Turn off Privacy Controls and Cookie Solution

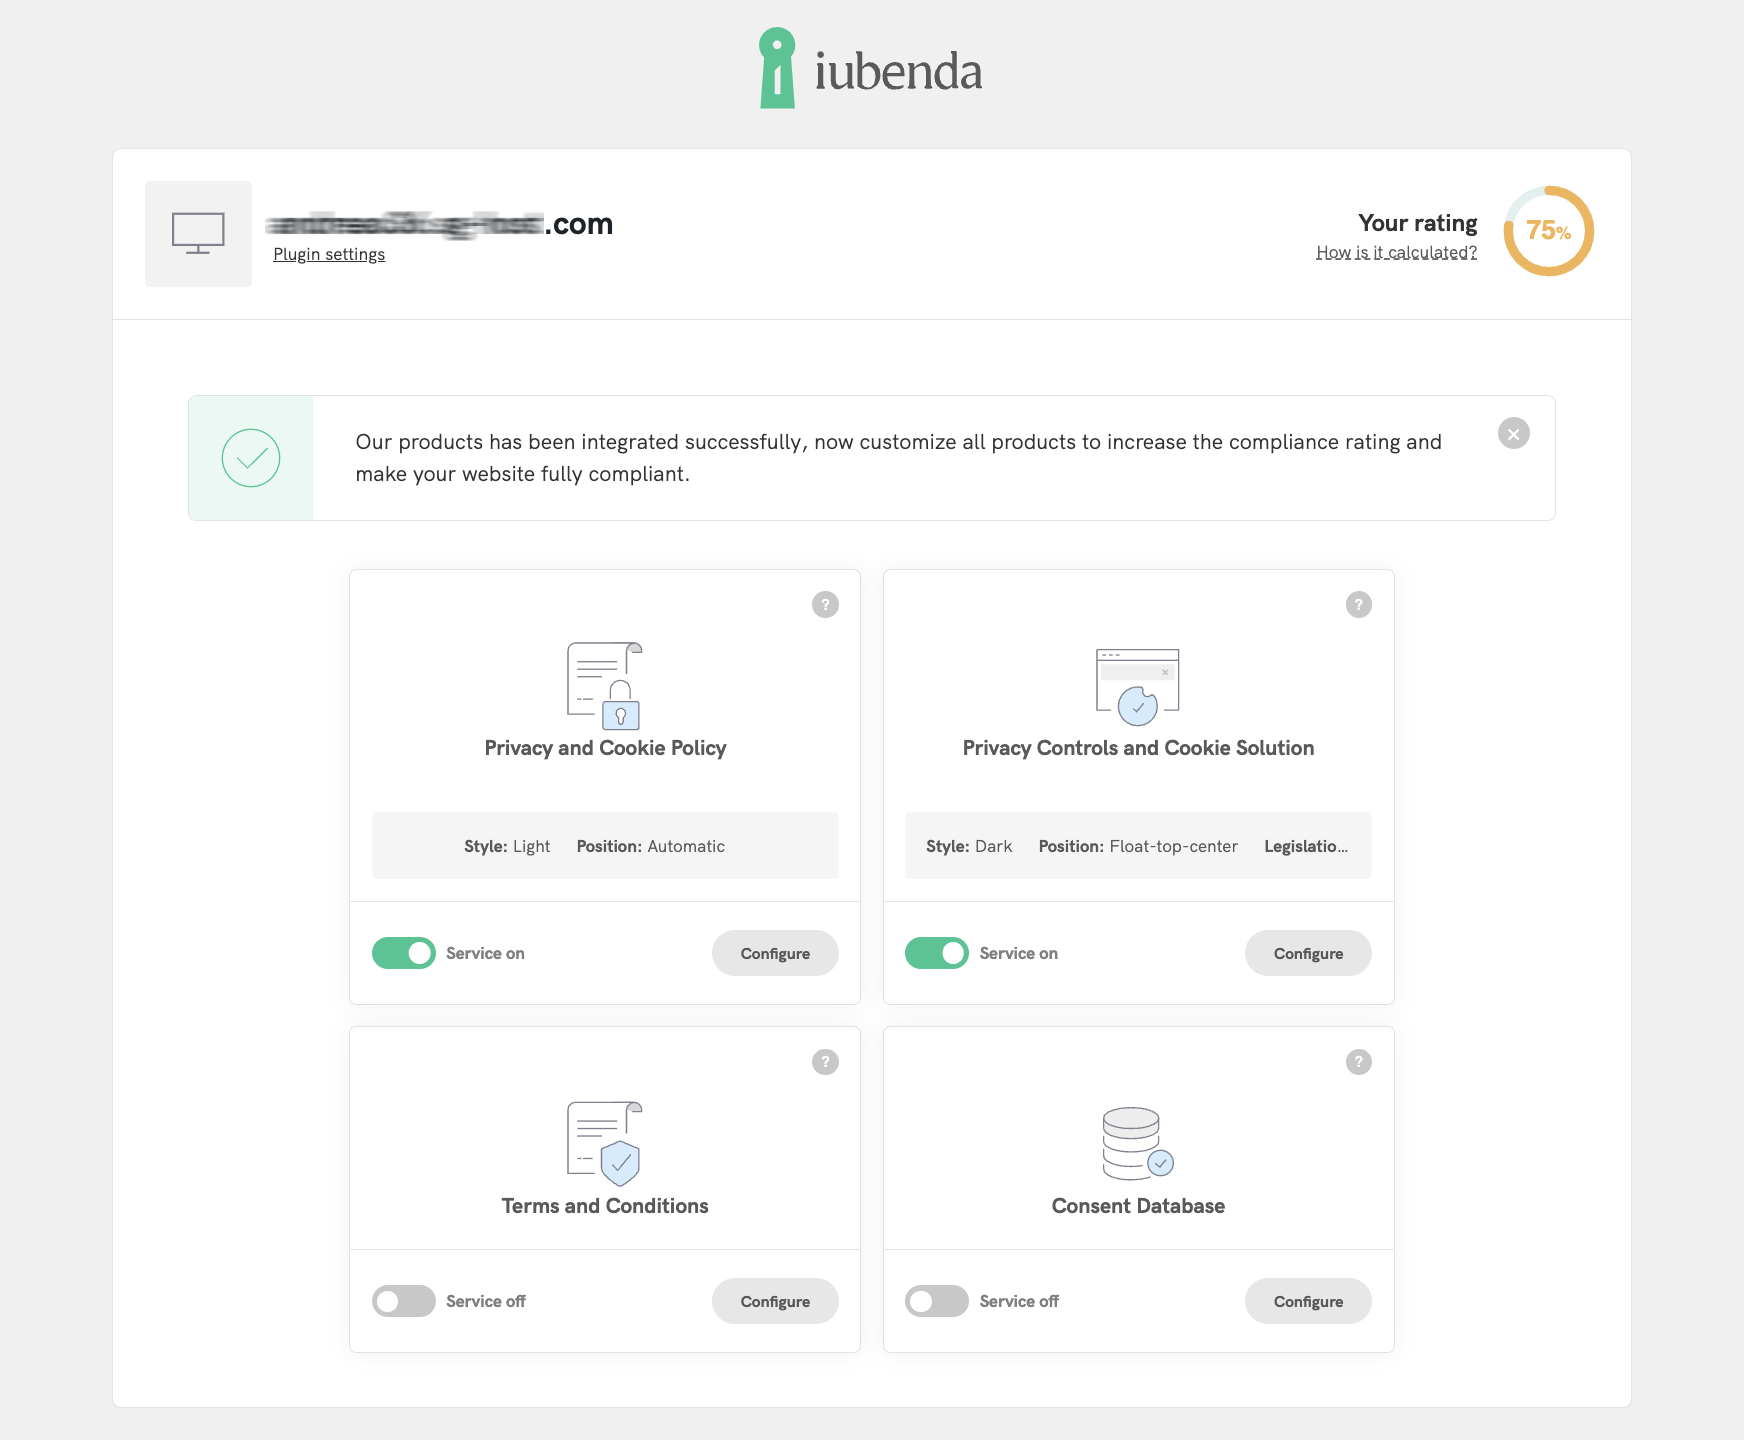937,953
